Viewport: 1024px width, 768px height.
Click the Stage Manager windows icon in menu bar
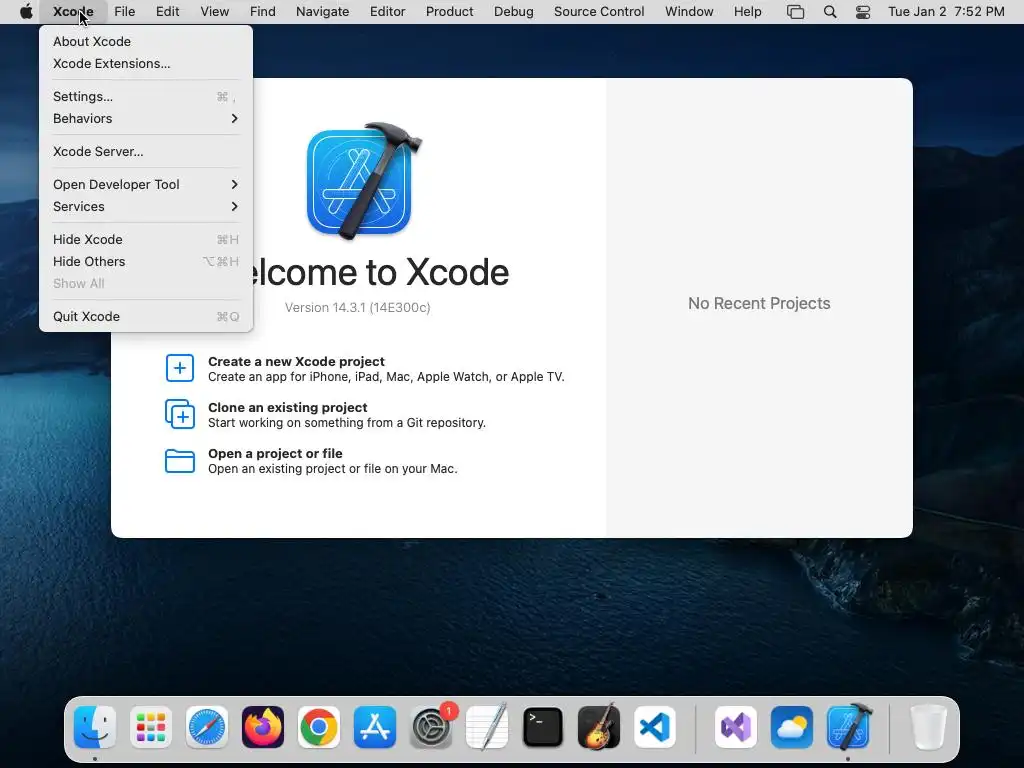[795, 11]
